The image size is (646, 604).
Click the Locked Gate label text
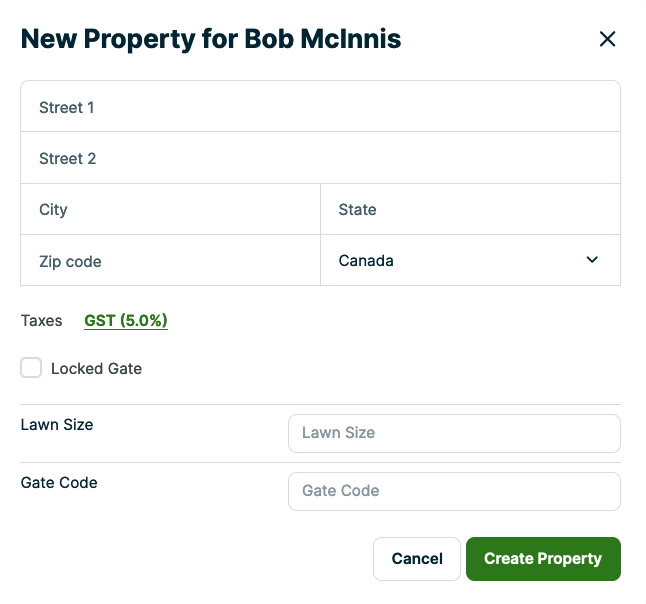[x=96, y=369]
